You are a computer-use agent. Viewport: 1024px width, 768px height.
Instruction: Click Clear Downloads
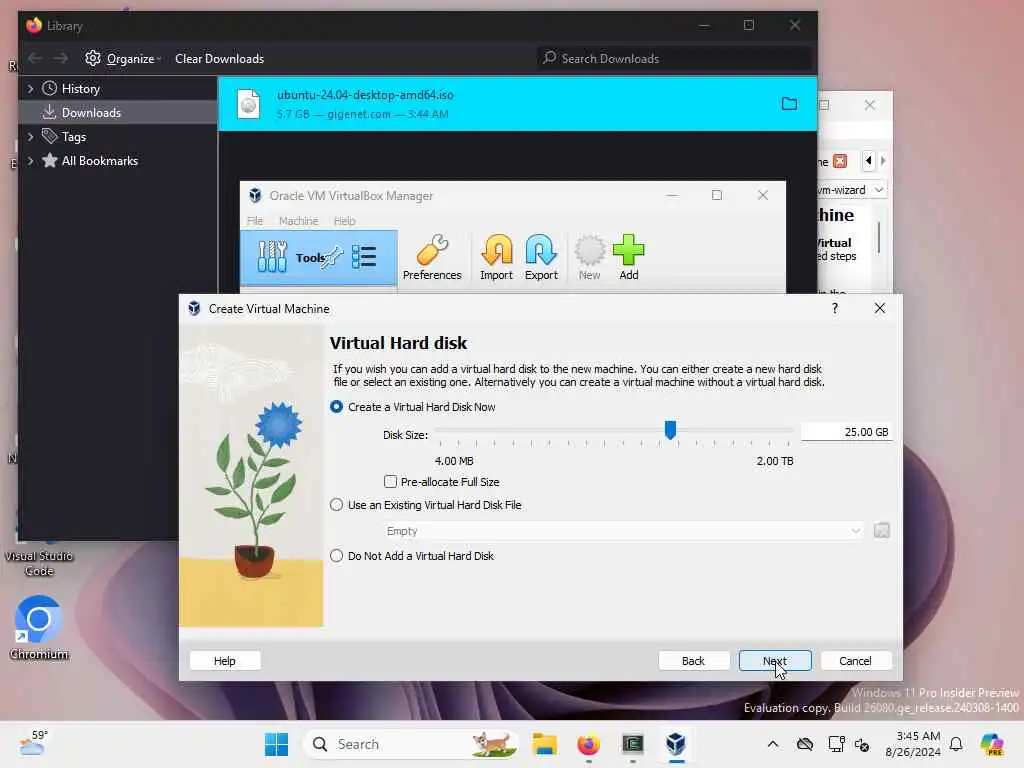click(219, 58)
